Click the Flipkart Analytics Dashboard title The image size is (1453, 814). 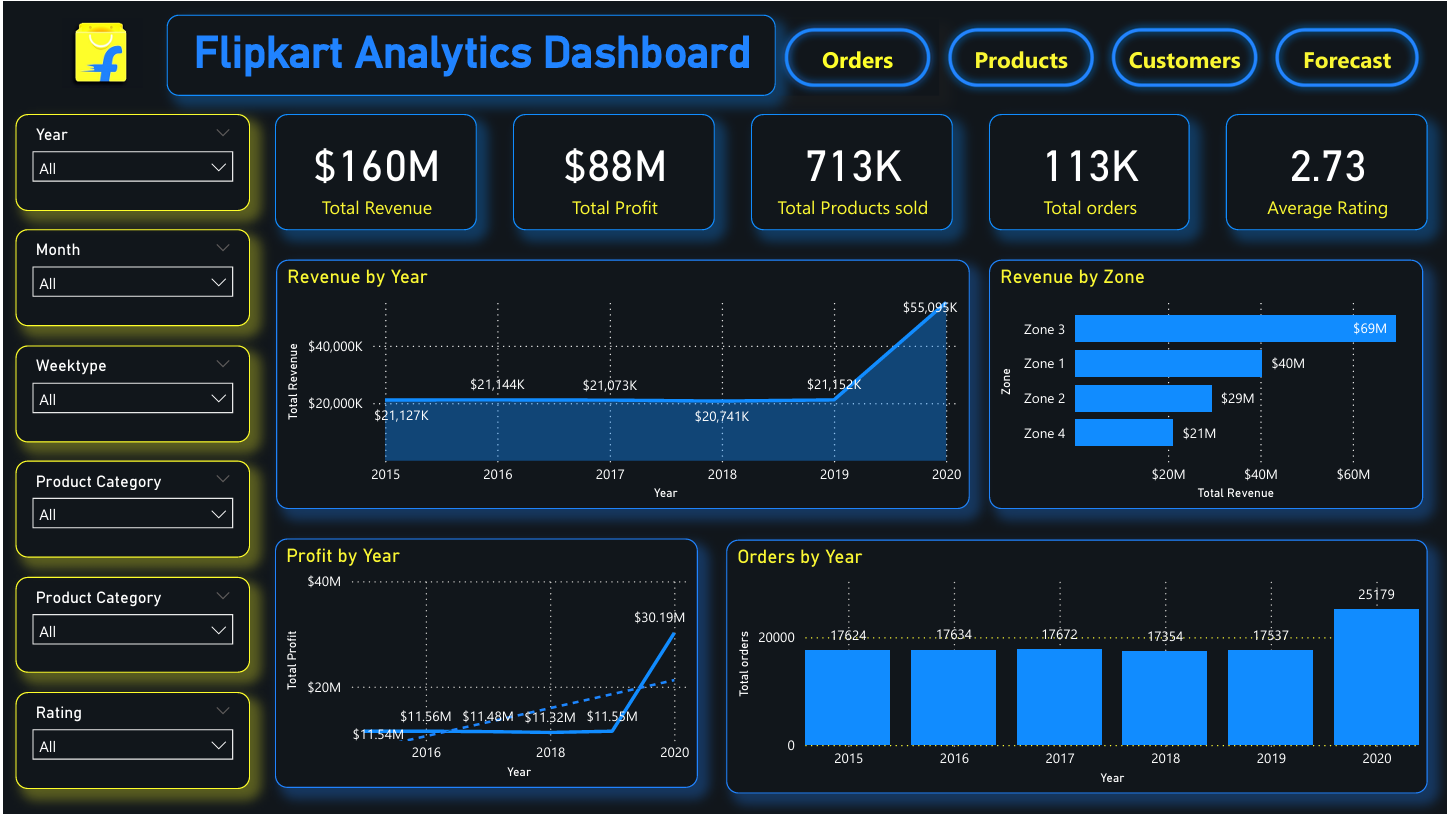tap(472, 53)
